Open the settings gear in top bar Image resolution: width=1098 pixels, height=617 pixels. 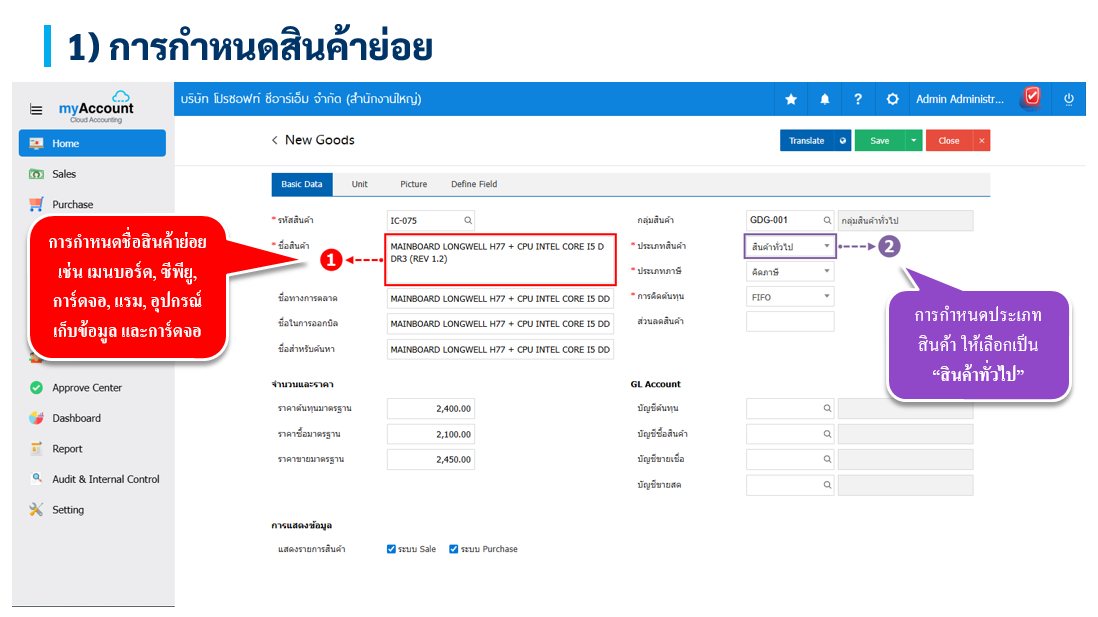pos(892,99)
